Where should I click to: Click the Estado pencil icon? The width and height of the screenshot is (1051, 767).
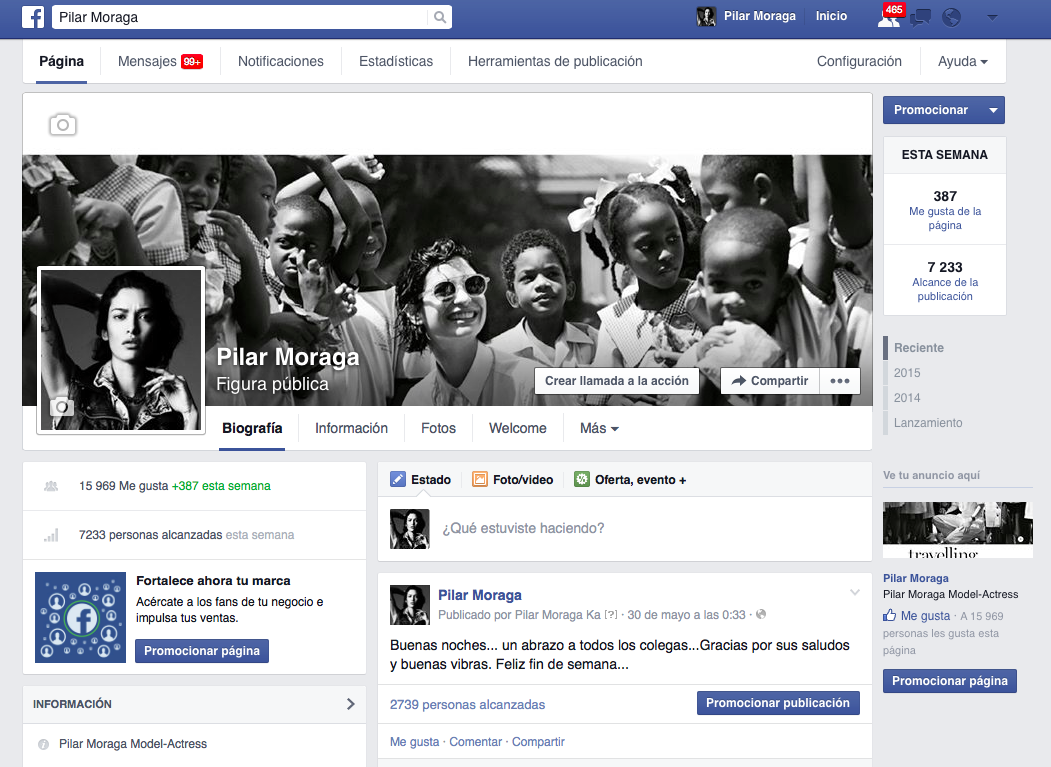(x=398, y=479)
